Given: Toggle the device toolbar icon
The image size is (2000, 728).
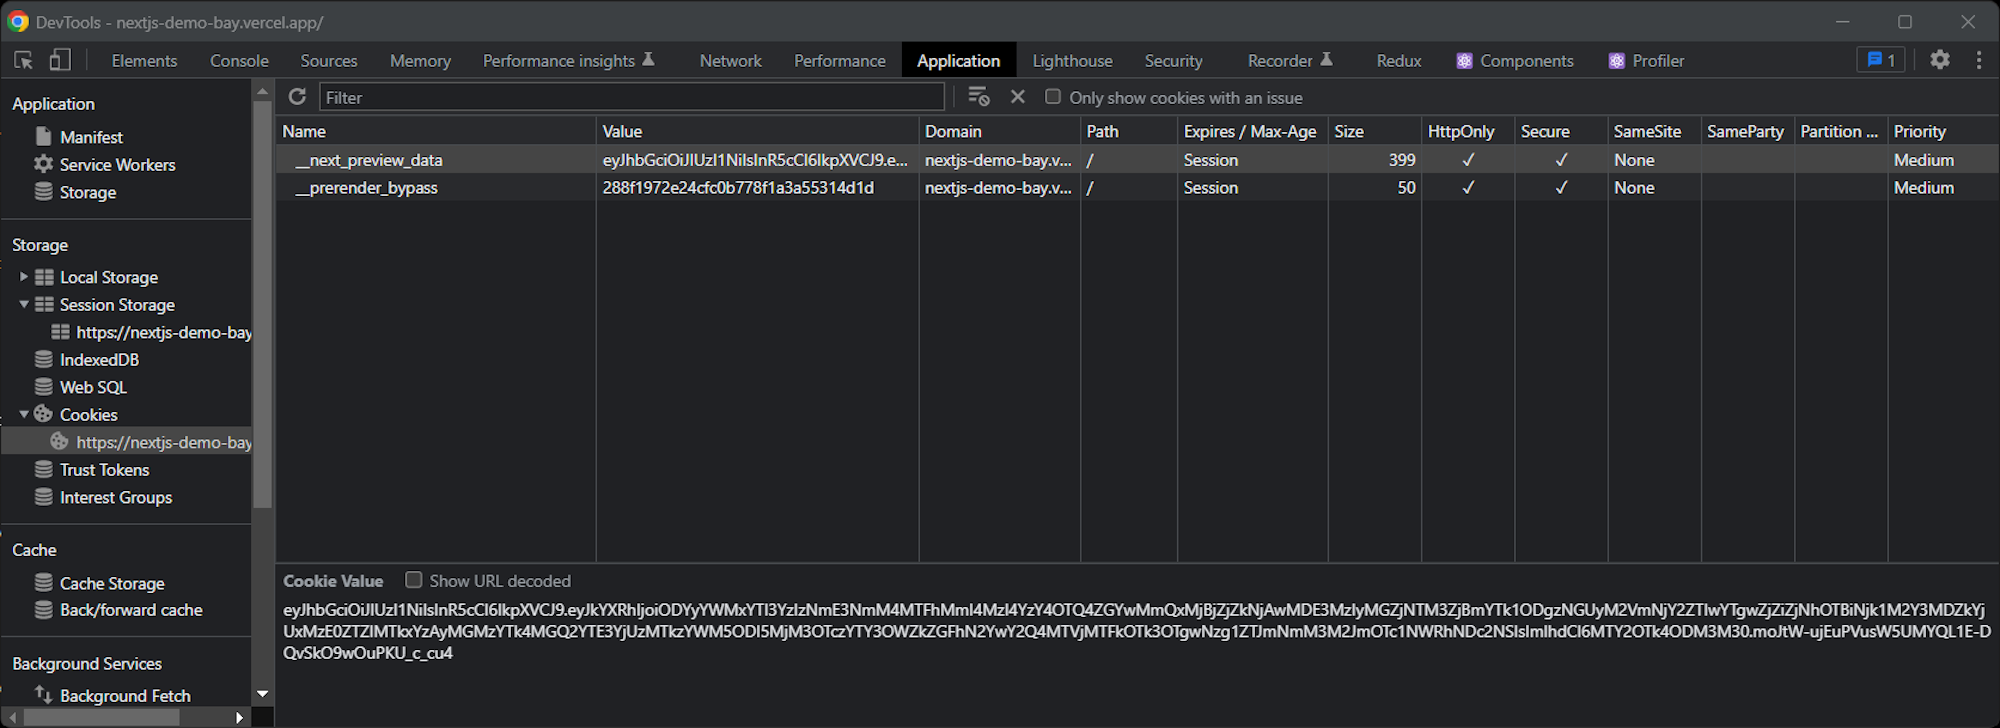Looking at the screenshot, I should 60,60.
